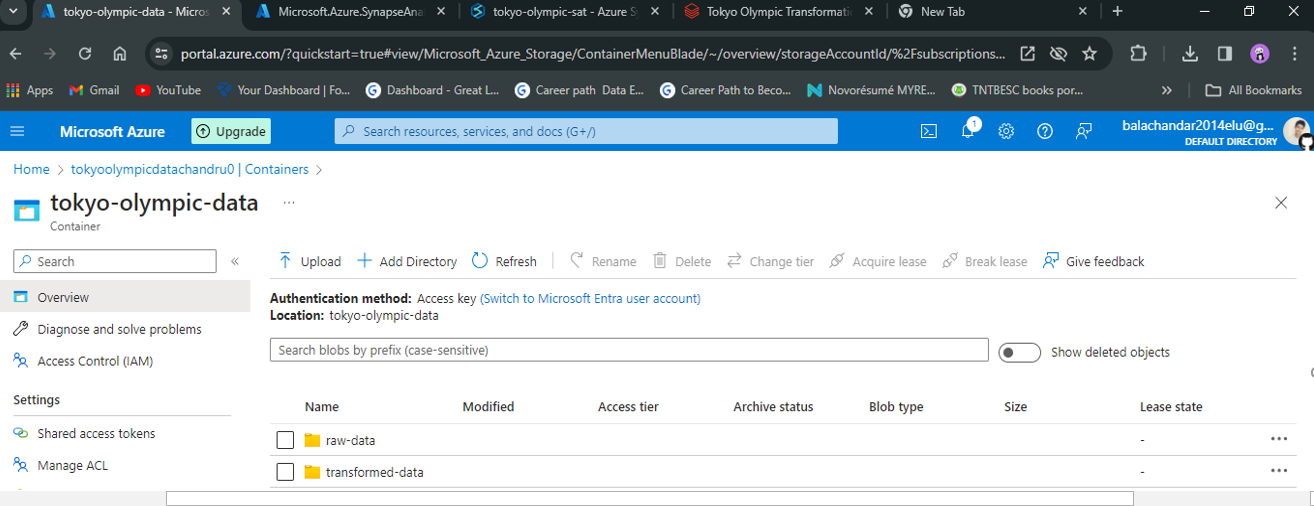This screenshot has width=1314, height=506.
Task: Click the Blob type column header
Action: pos(896,407)
